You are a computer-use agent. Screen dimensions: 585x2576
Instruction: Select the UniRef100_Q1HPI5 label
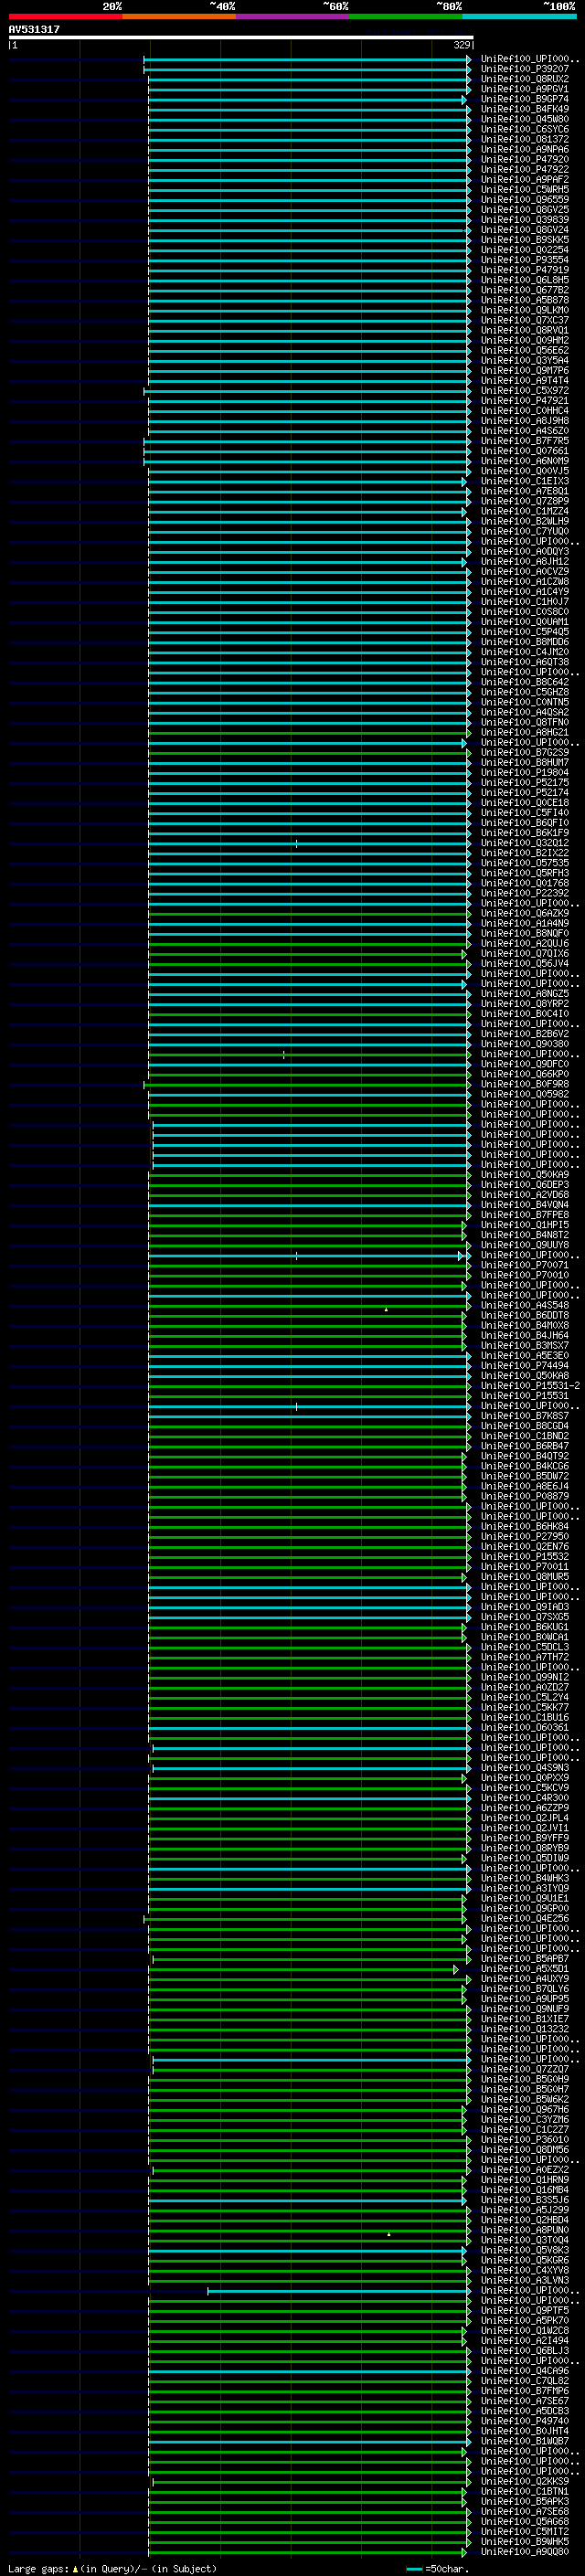pos(524,1224)
